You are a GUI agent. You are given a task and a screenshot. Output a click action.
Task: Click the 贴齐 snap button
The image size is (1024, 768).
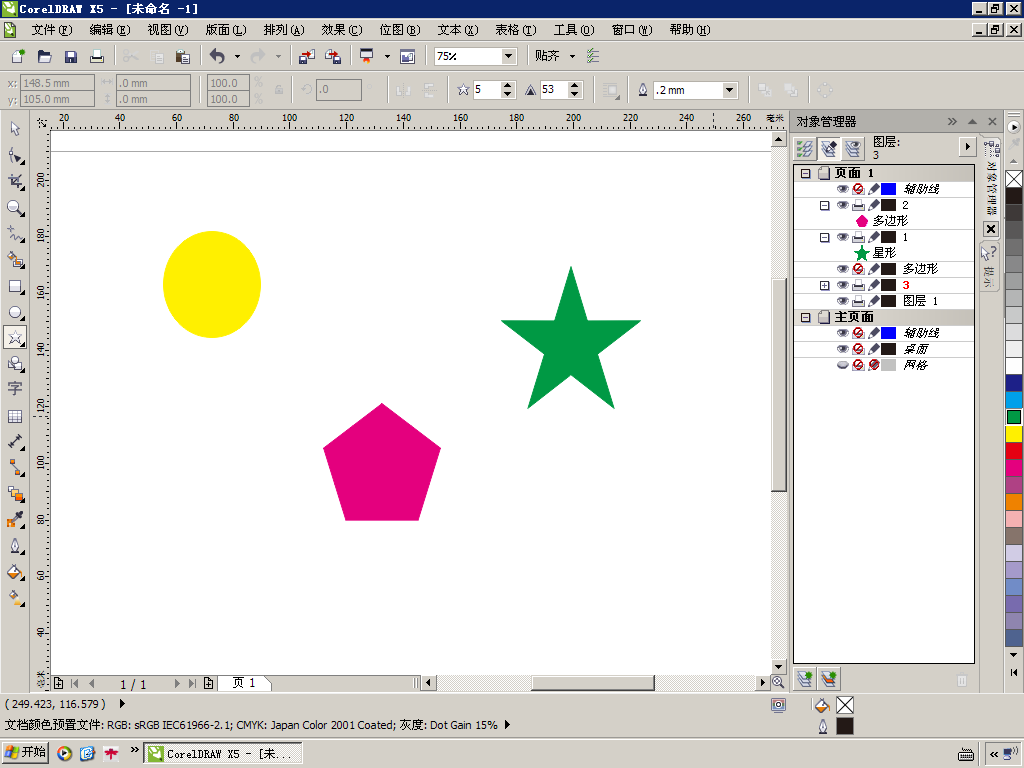(547, 56)
